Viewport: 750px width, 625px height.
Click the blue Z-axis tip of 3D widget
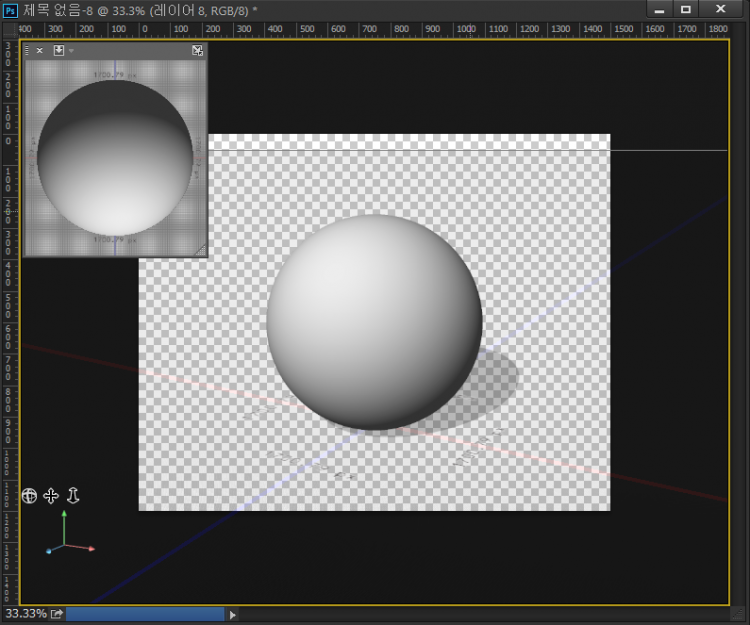pyautogui.click(x=49, y=552)
